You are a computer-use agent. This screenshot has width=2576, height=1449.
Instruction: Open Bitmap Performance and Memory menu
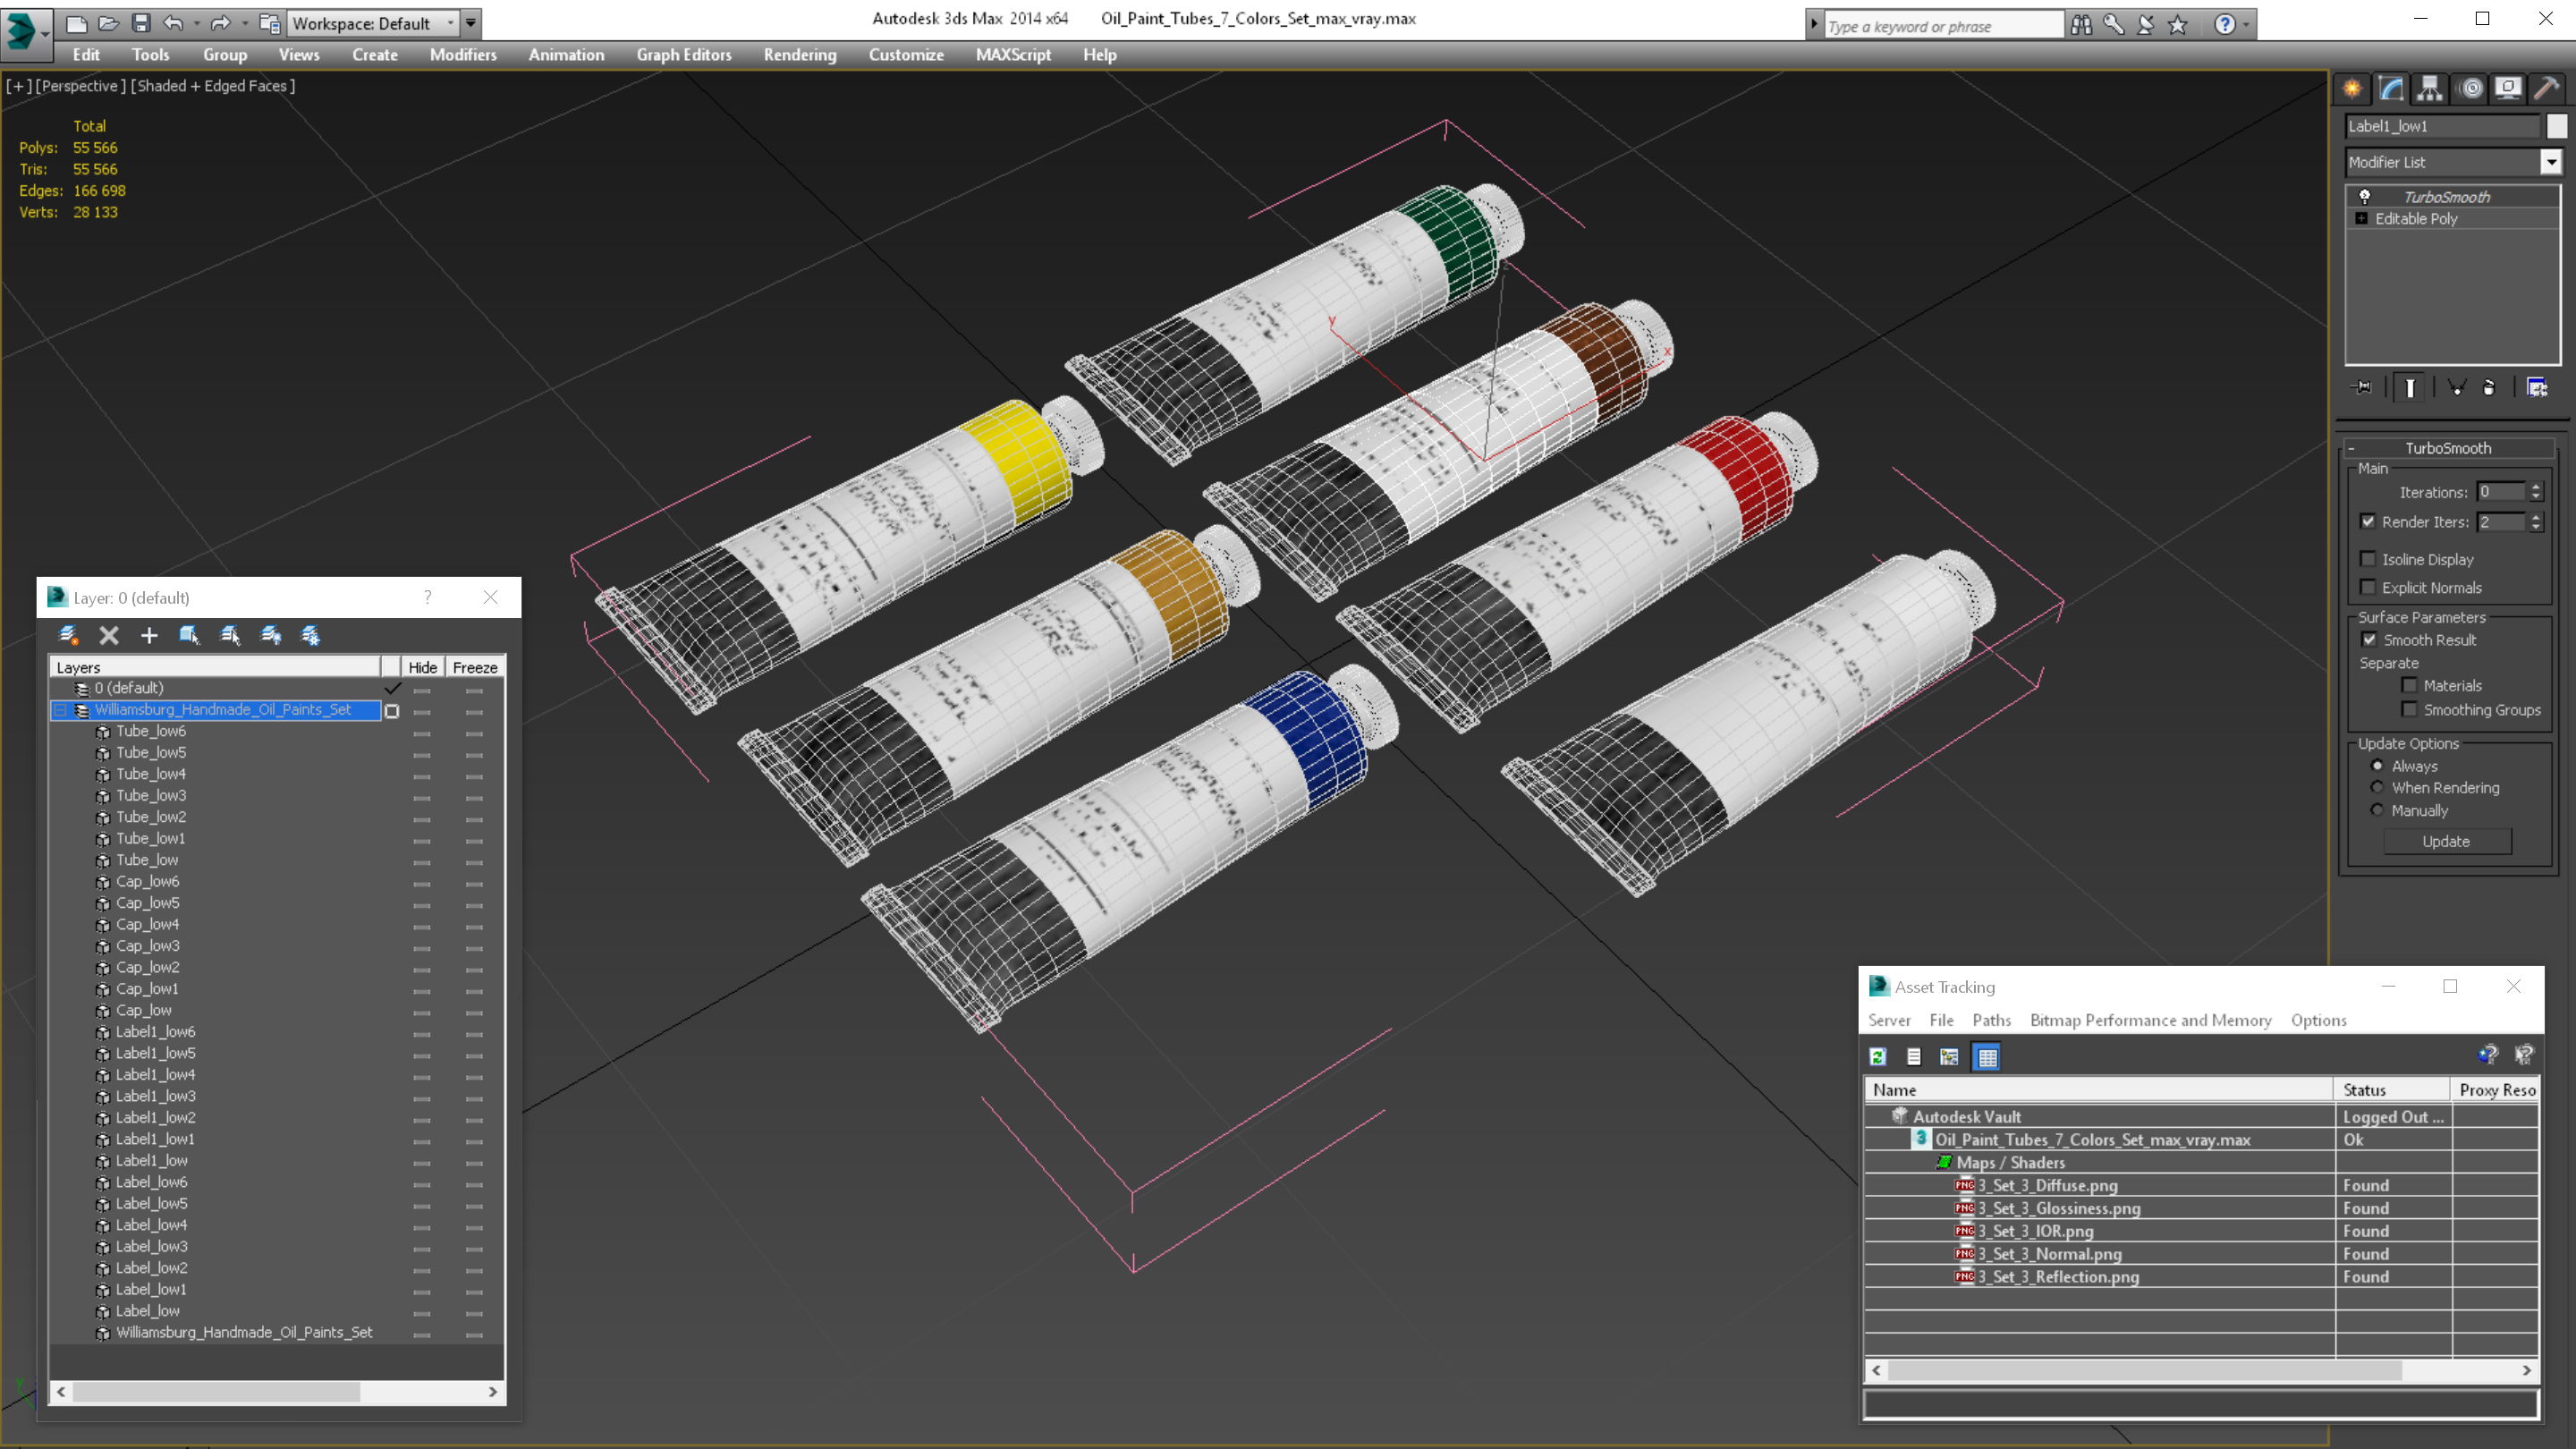2150,1020
